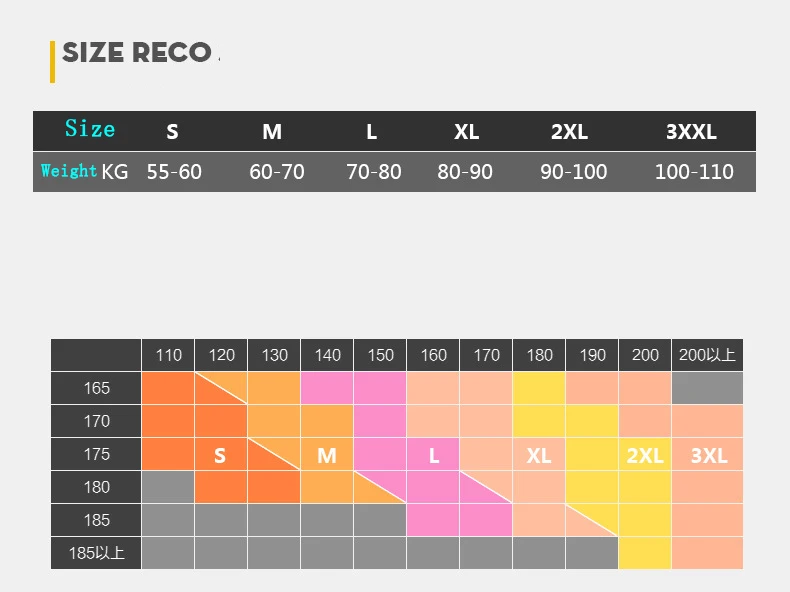
Task: Click the 3XL label in the chart
Action: pyautogui.click(x=709, y=456)
